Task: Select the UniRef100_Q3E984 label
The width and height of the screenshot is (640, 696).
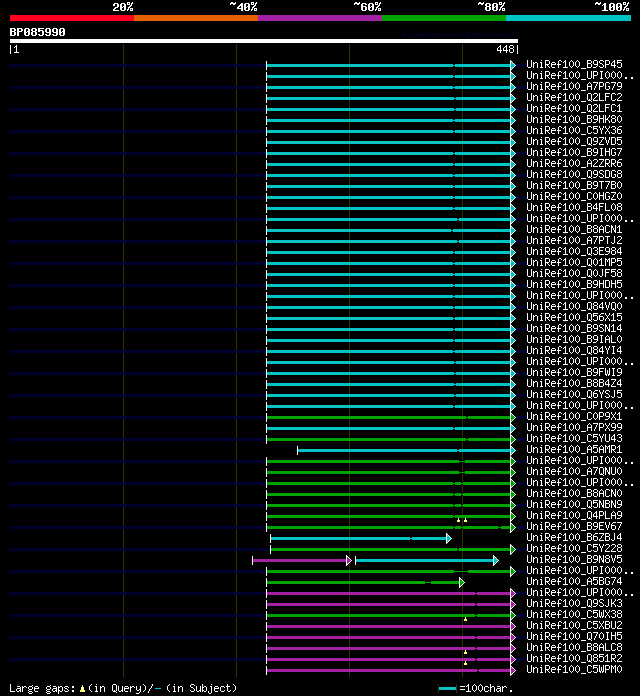Action: (x=574, y=252)
